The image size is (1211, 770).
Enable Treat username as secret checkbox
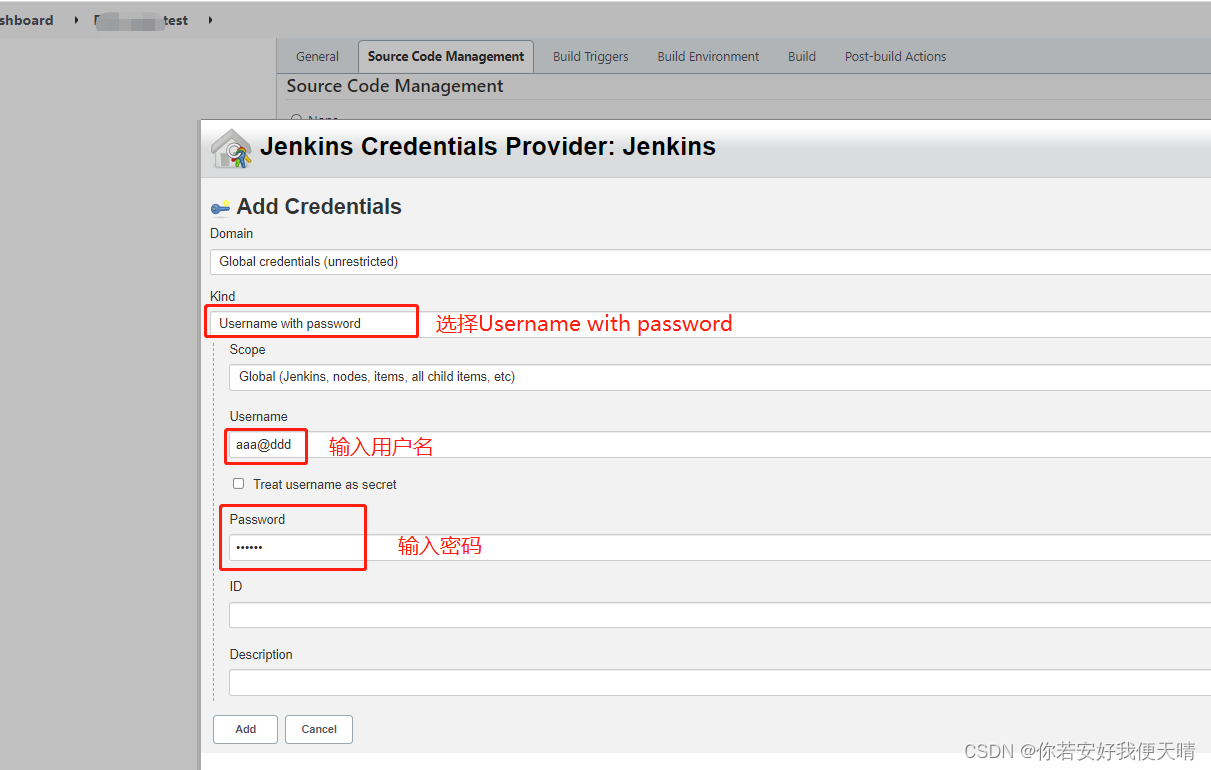238,484
